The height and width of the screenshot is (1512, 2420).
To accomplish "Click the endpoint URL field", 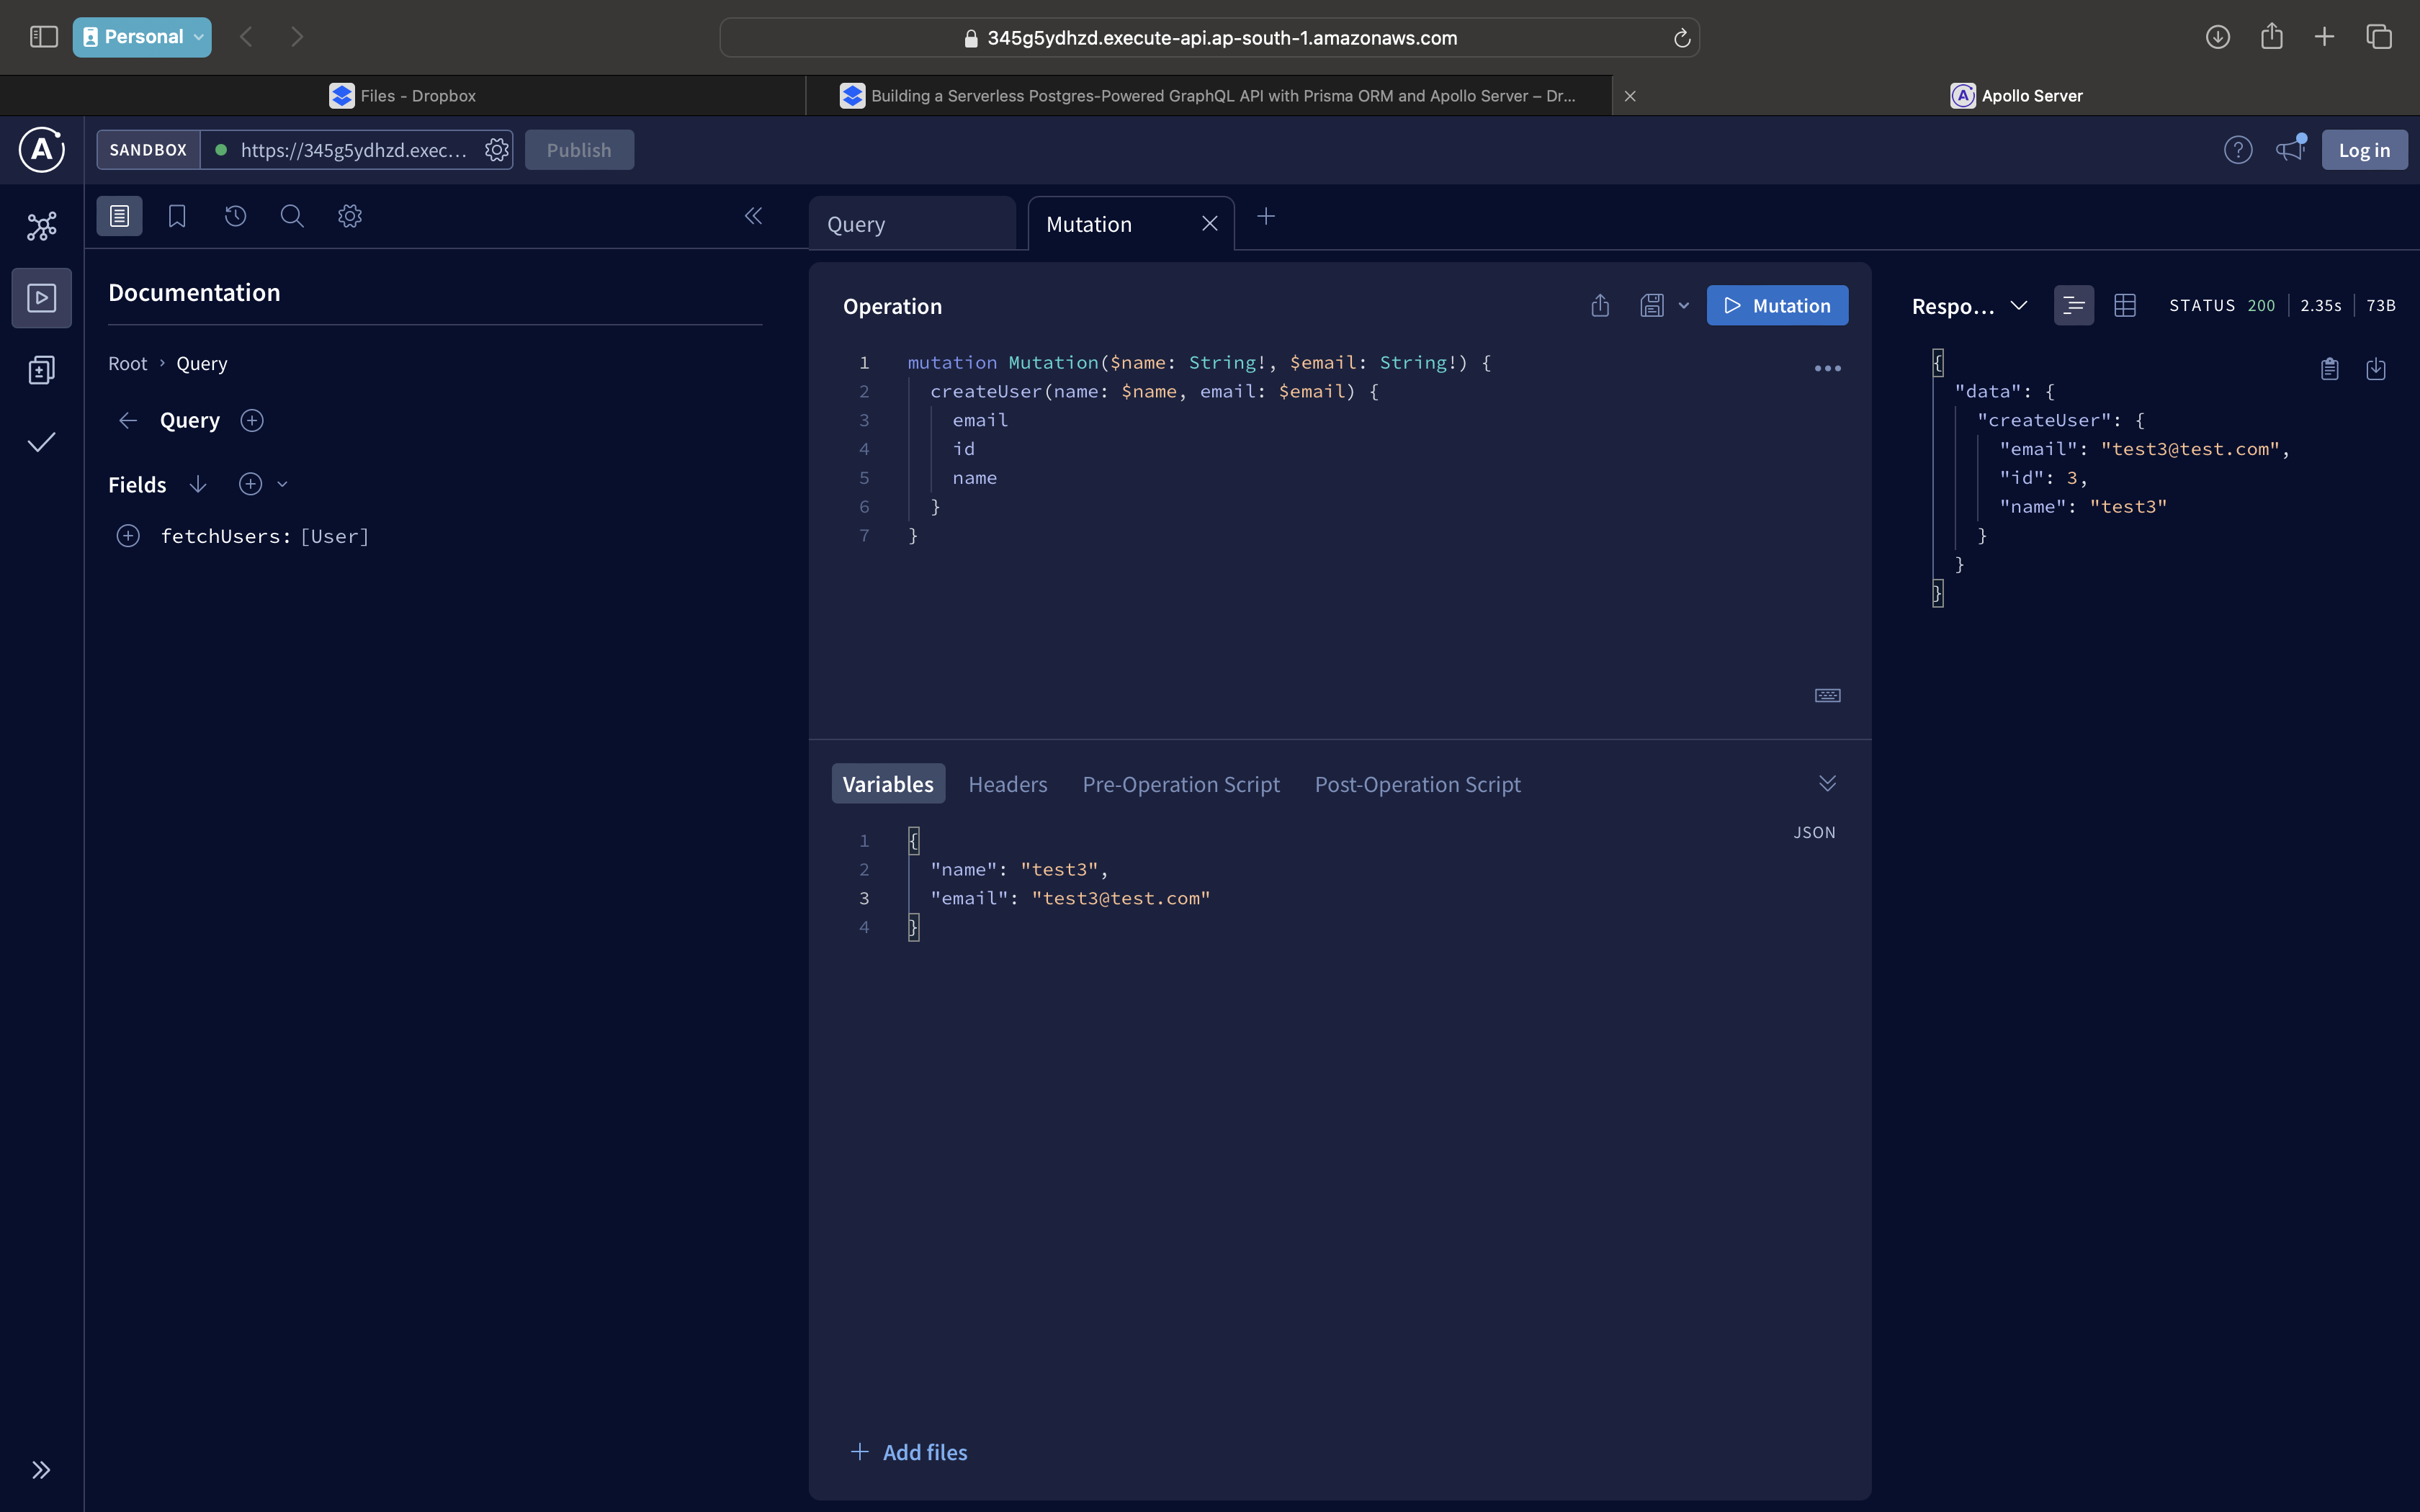I will [x=353, y=150].
